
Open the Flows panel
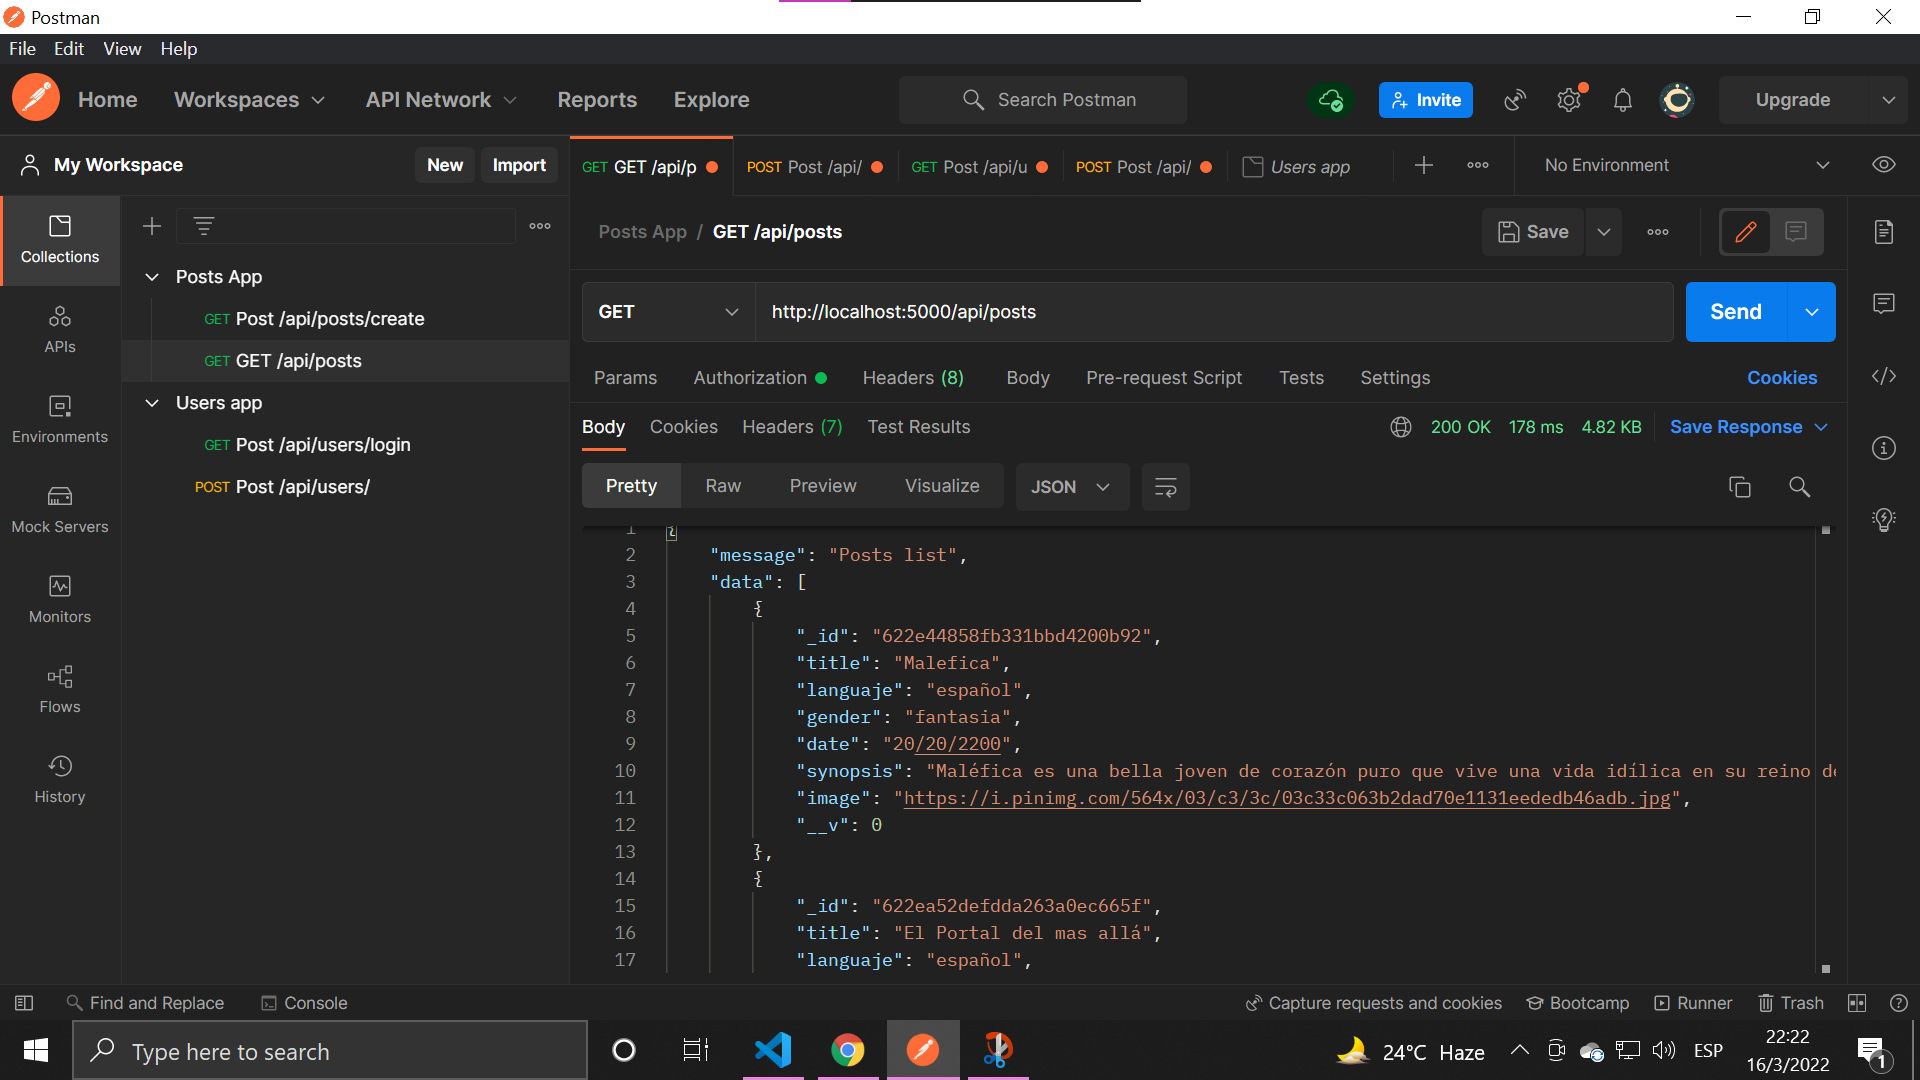pyautogui.click(x=59, y=688)
